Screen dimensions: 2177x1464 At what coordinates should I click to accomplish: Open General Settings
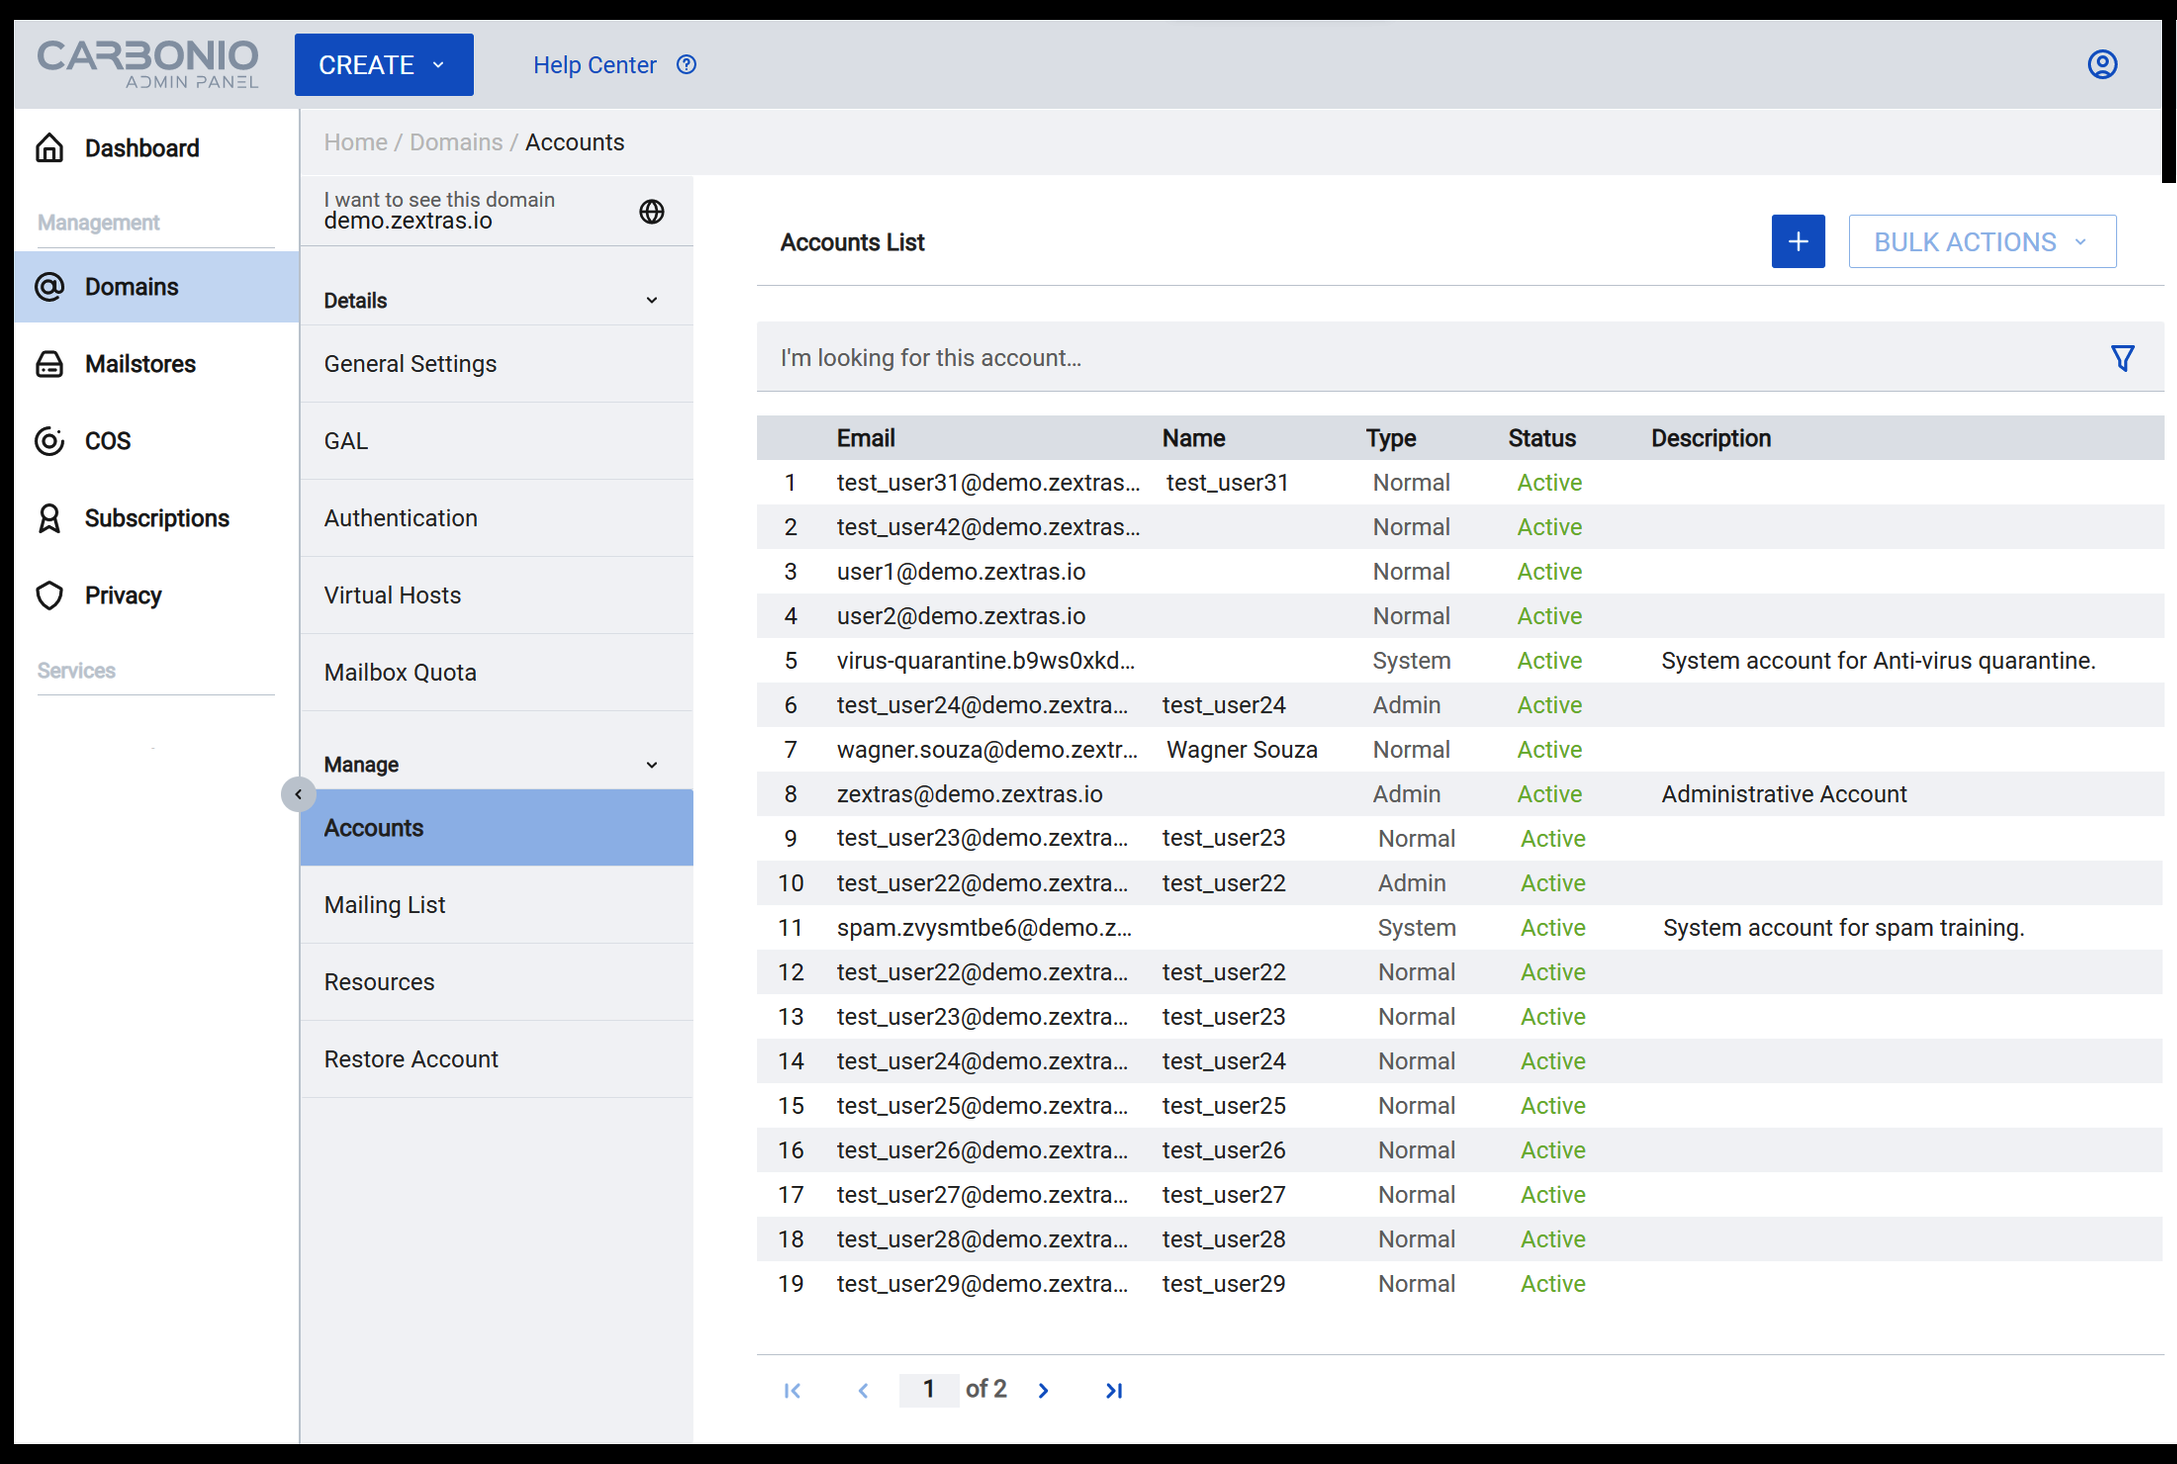tap(410, 364)
